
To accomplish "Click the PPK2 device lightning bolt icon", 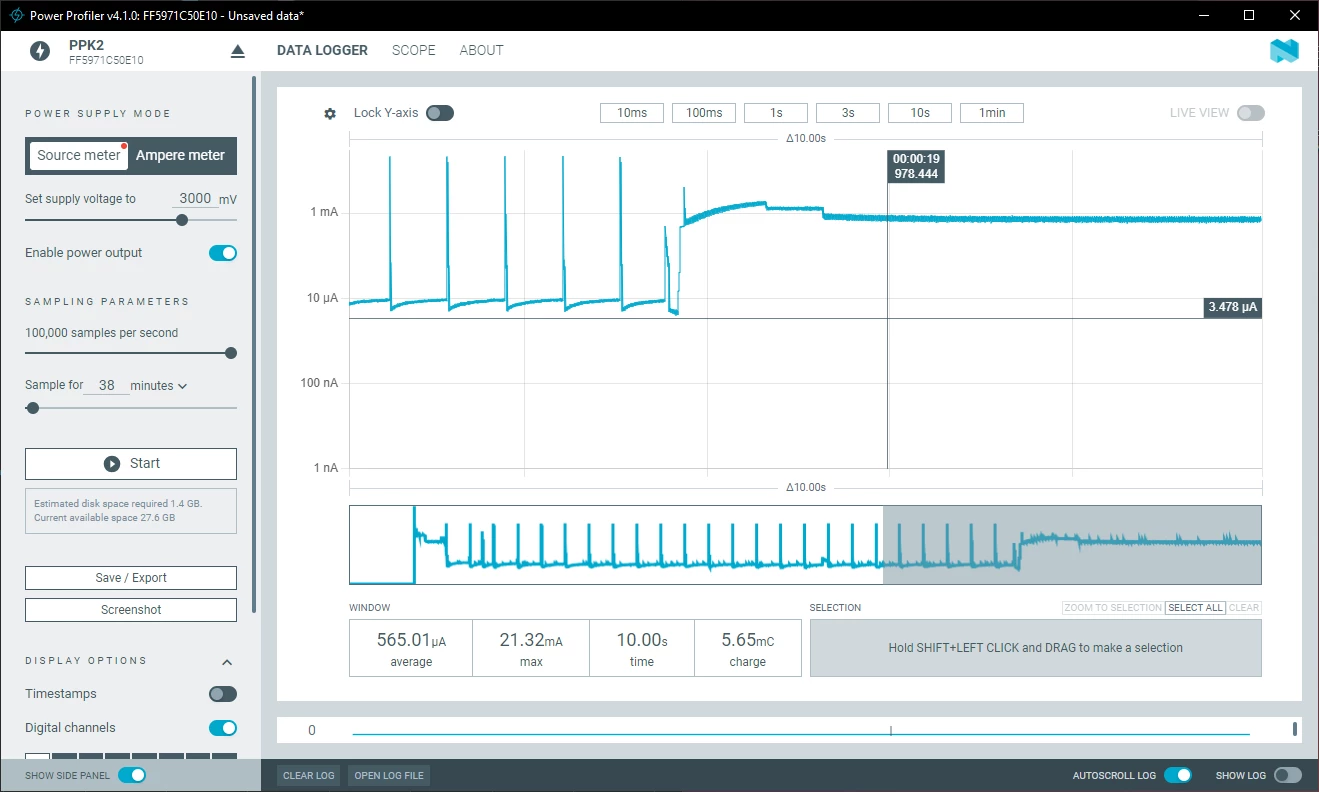I will coord(40,51).
